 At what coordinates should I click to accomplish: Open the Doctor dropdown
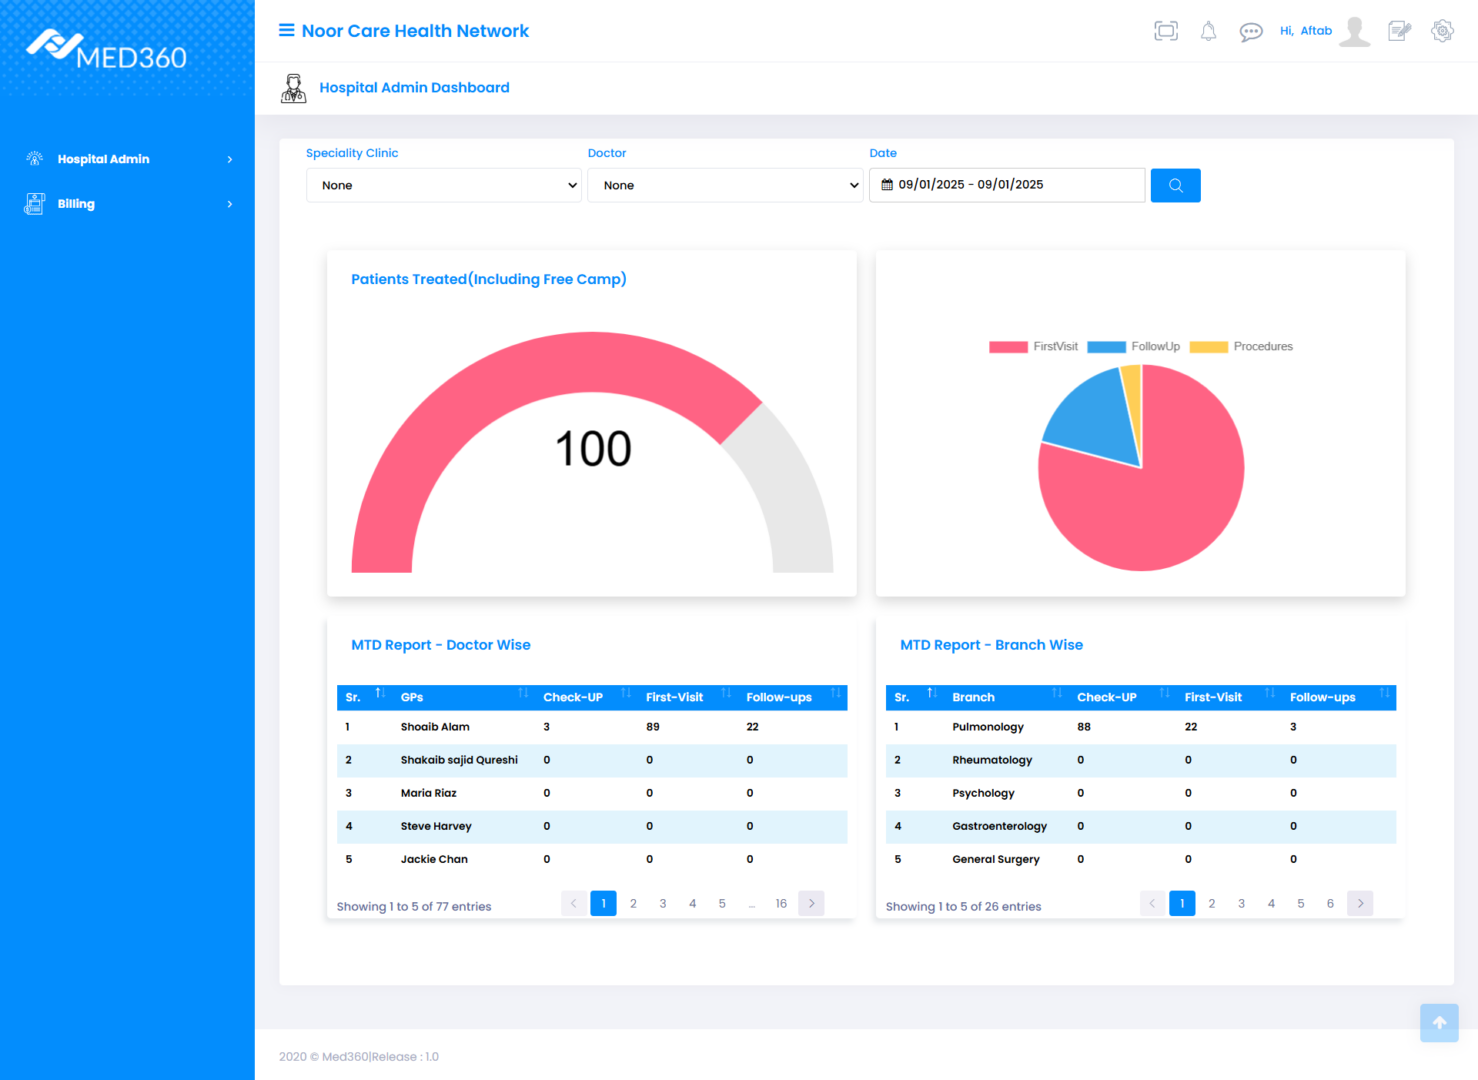[x=725, y=185]
